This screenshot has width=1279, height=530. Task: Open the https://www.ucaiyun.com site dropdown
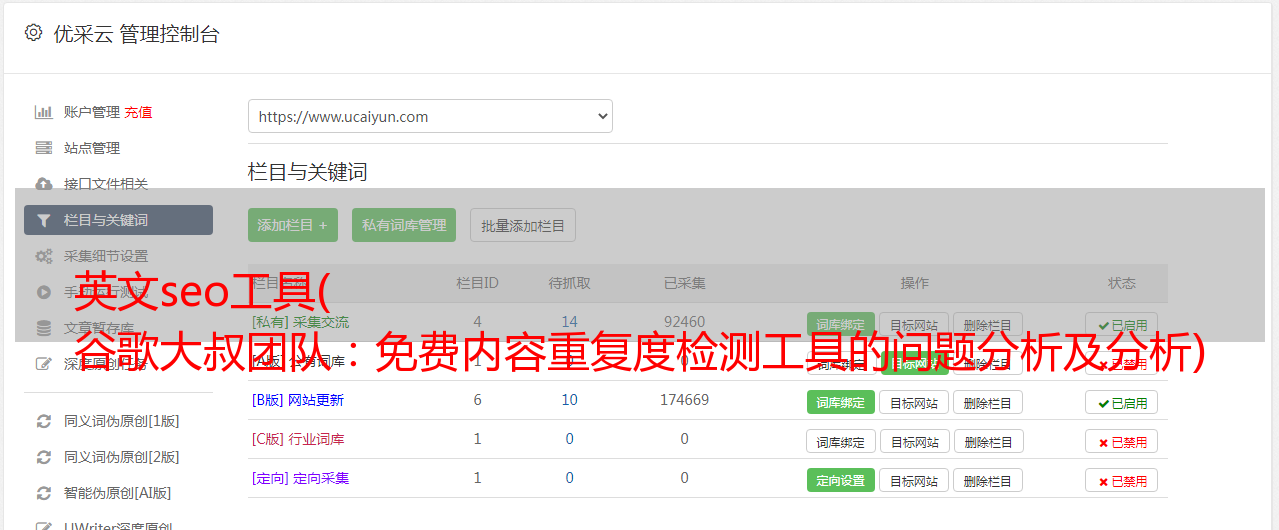pos(430,116)
